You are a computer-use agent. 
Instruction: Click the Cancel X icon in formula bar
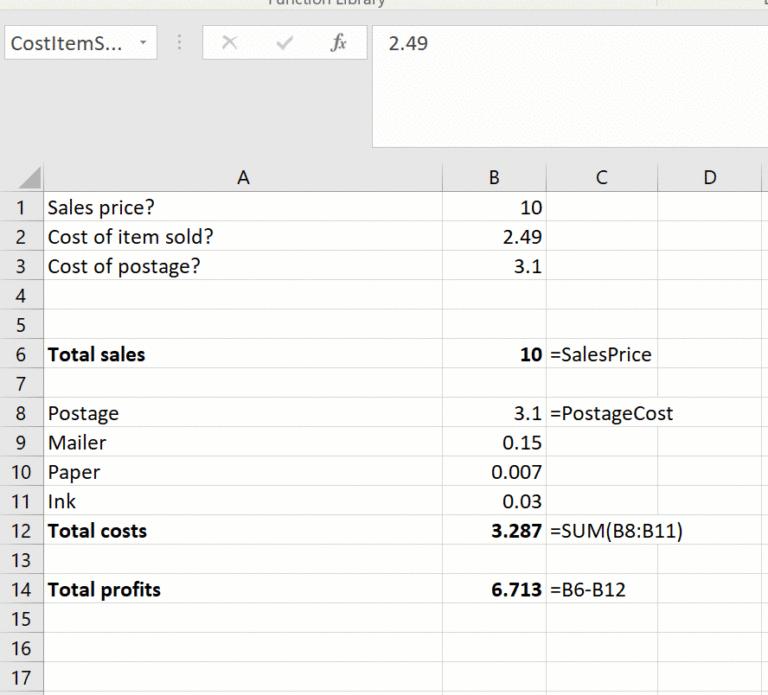[229, 44]
